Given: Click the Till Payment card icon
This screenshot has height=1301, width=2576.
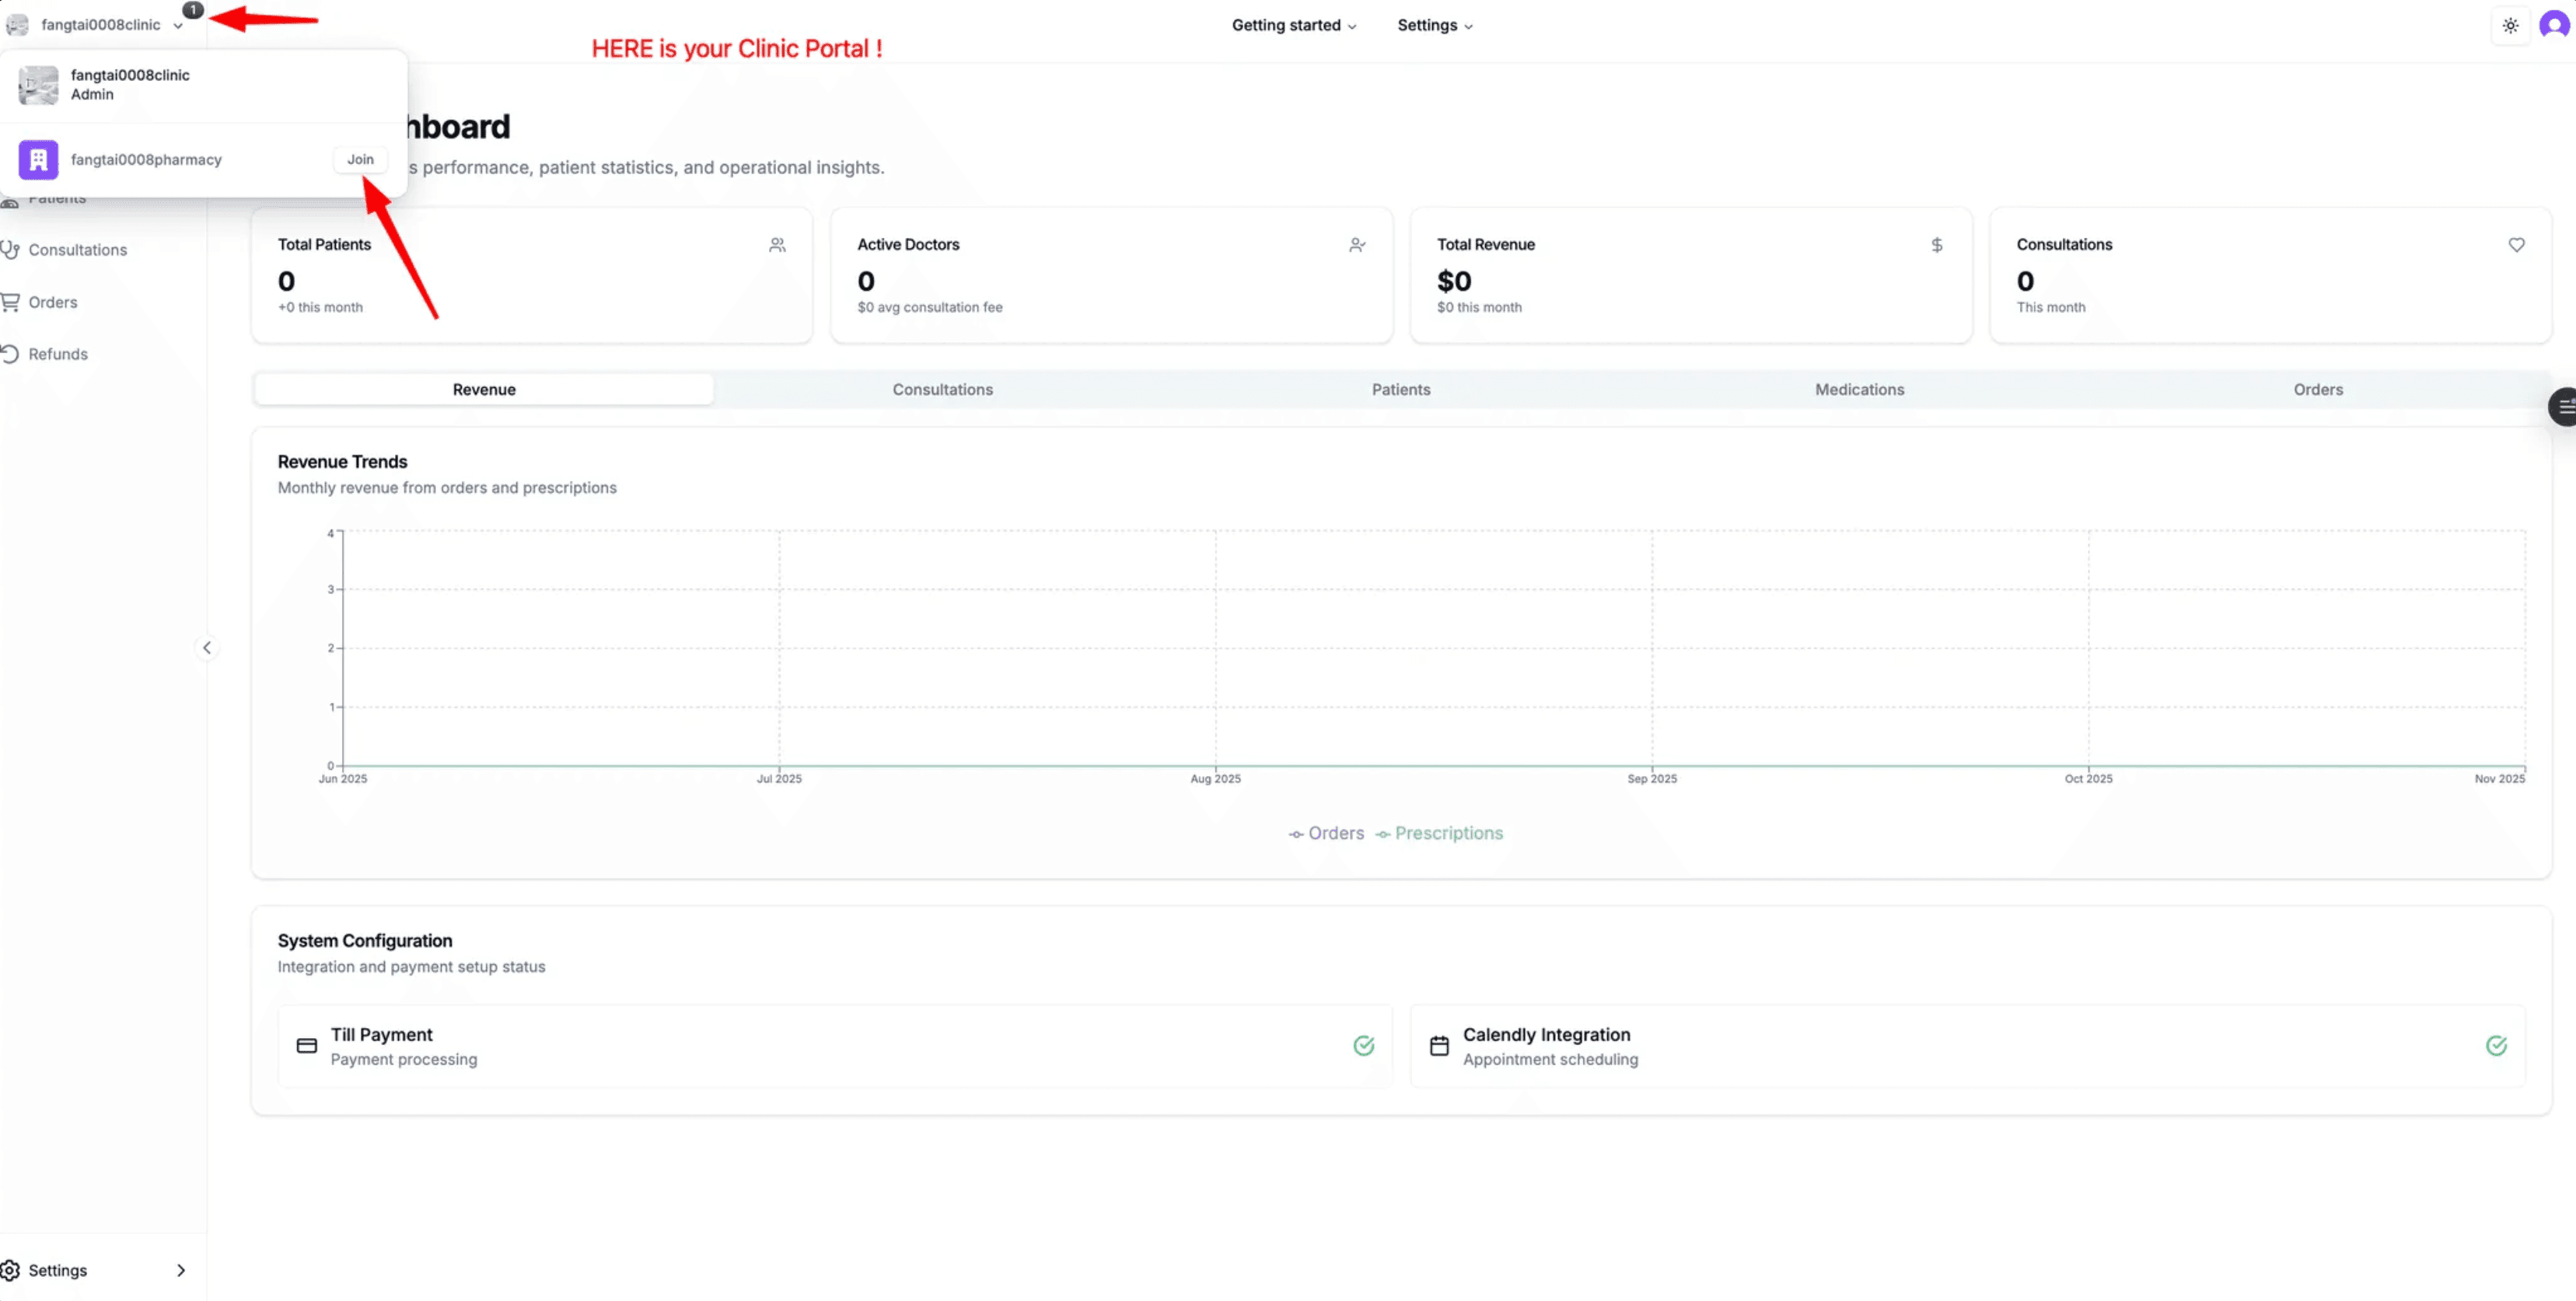Looking at the screenshot, I should [307, 1046].
